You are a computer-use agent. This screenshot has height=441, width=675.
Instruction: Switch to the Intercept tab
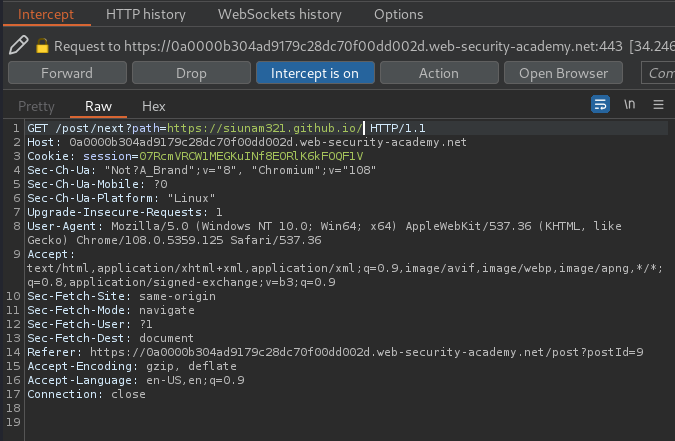(x=46, y=14)
